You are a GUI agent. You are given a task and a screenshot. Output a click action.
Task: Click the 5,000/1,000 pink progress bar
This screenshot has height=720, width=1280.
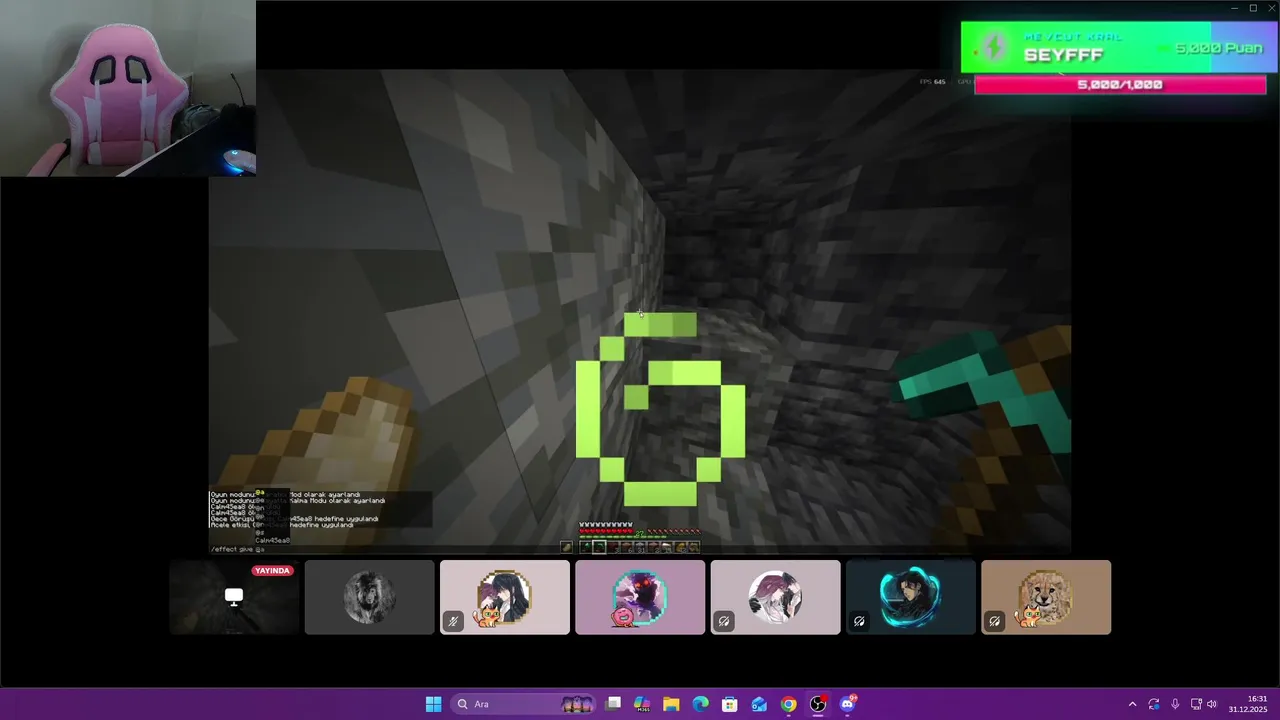[x=1120, y=85]
